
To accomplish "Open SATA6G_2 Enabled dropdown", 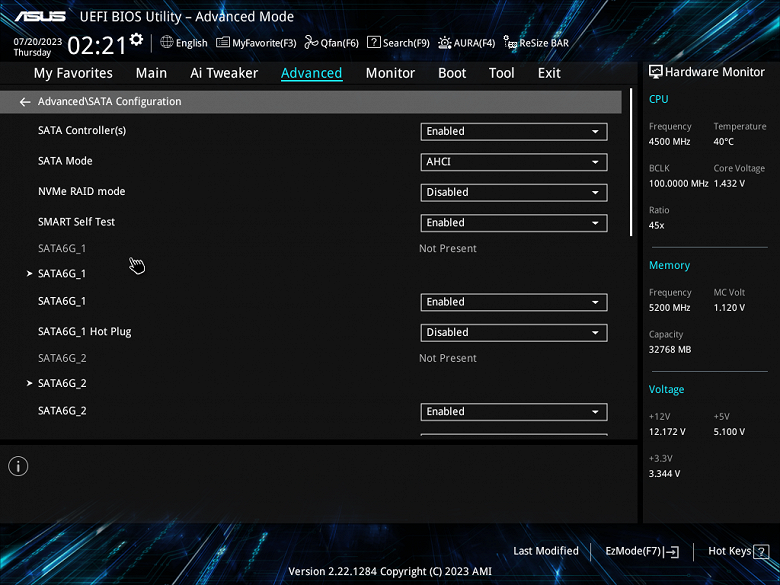I will point(514,412).
